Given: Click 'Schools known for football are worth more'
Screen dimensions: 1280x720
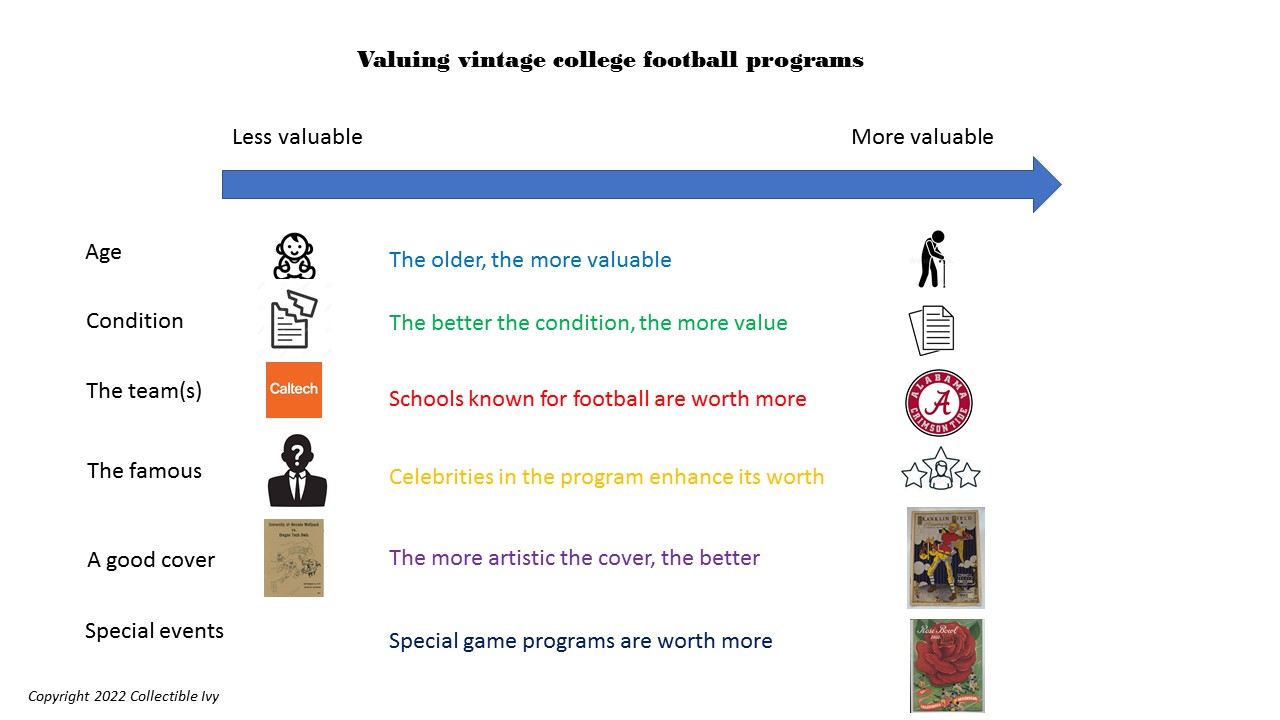Looking at the screenshot, I should tap(597, 399).
